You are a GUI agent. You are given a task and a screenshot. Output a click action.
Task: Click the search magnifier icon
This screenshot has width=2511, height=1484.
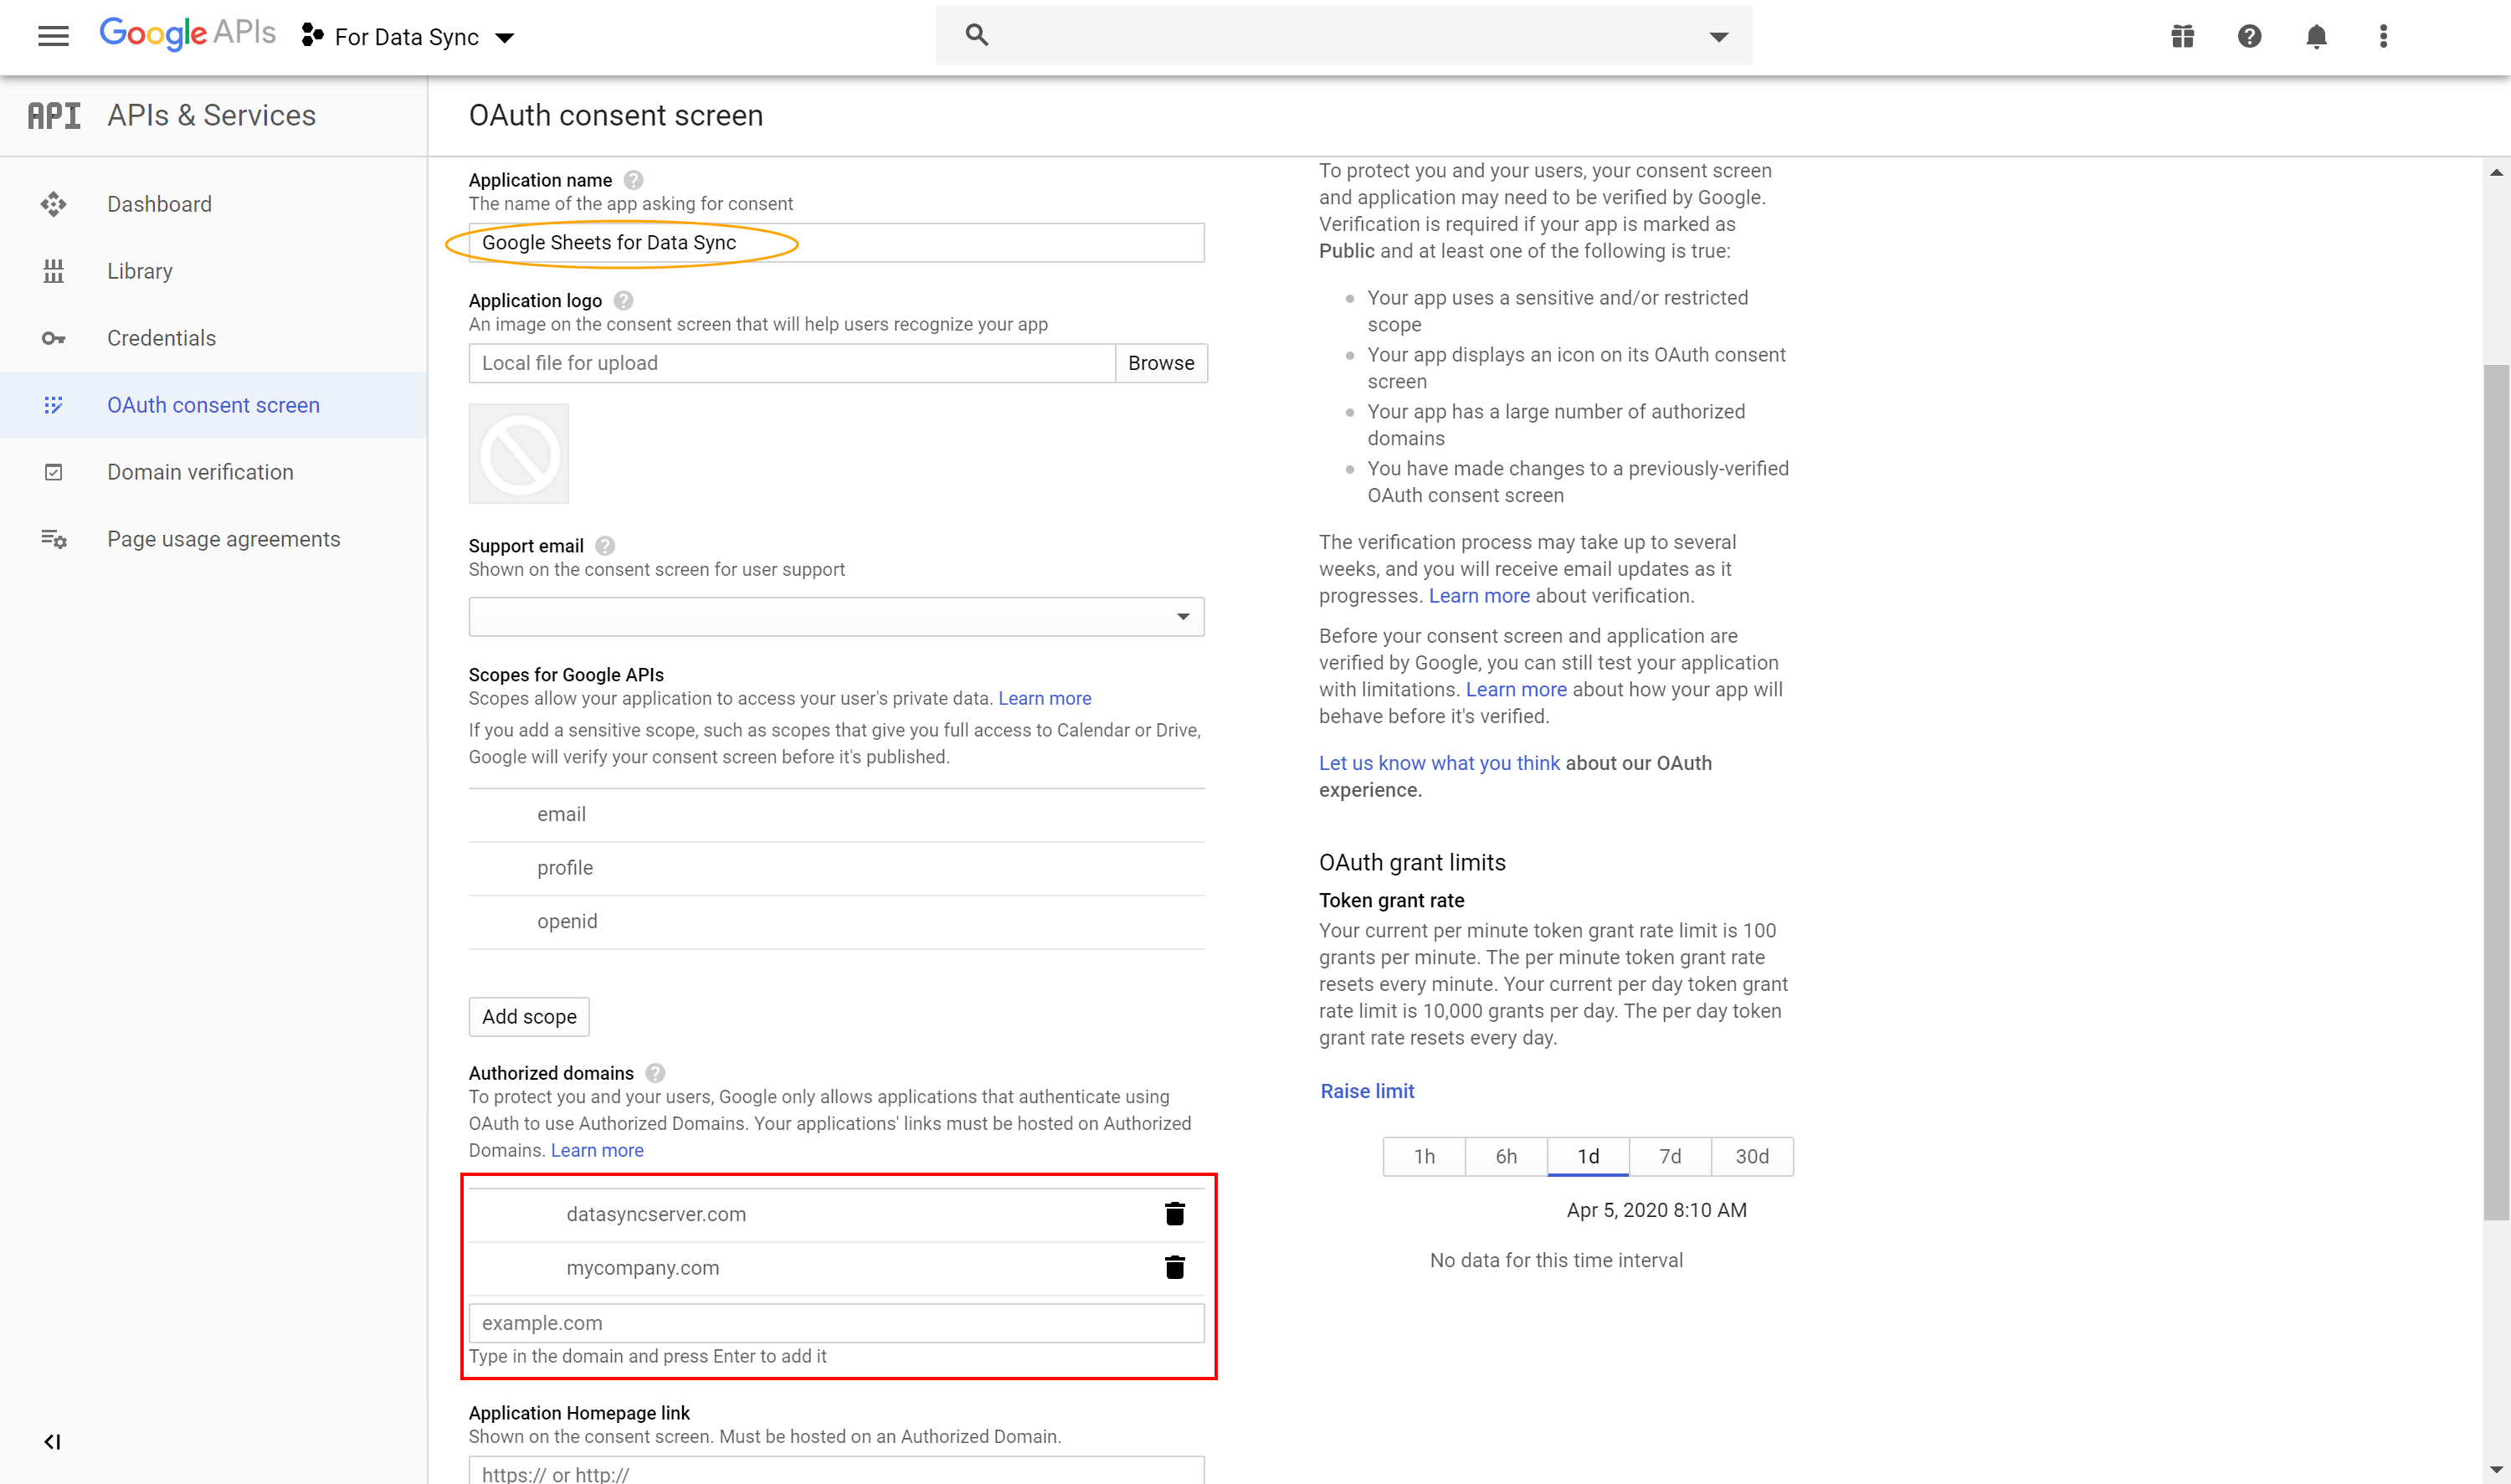[977, 35]
